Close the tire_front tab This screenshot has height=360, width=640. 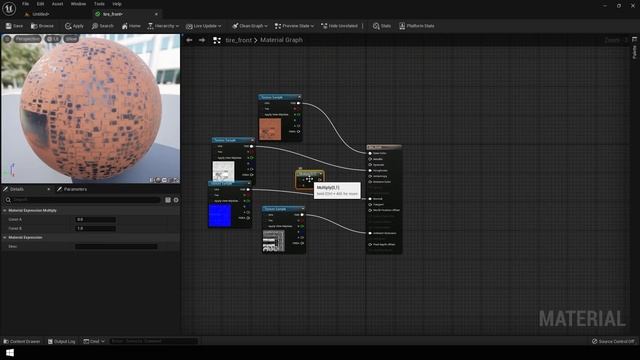tap(156, 14)
